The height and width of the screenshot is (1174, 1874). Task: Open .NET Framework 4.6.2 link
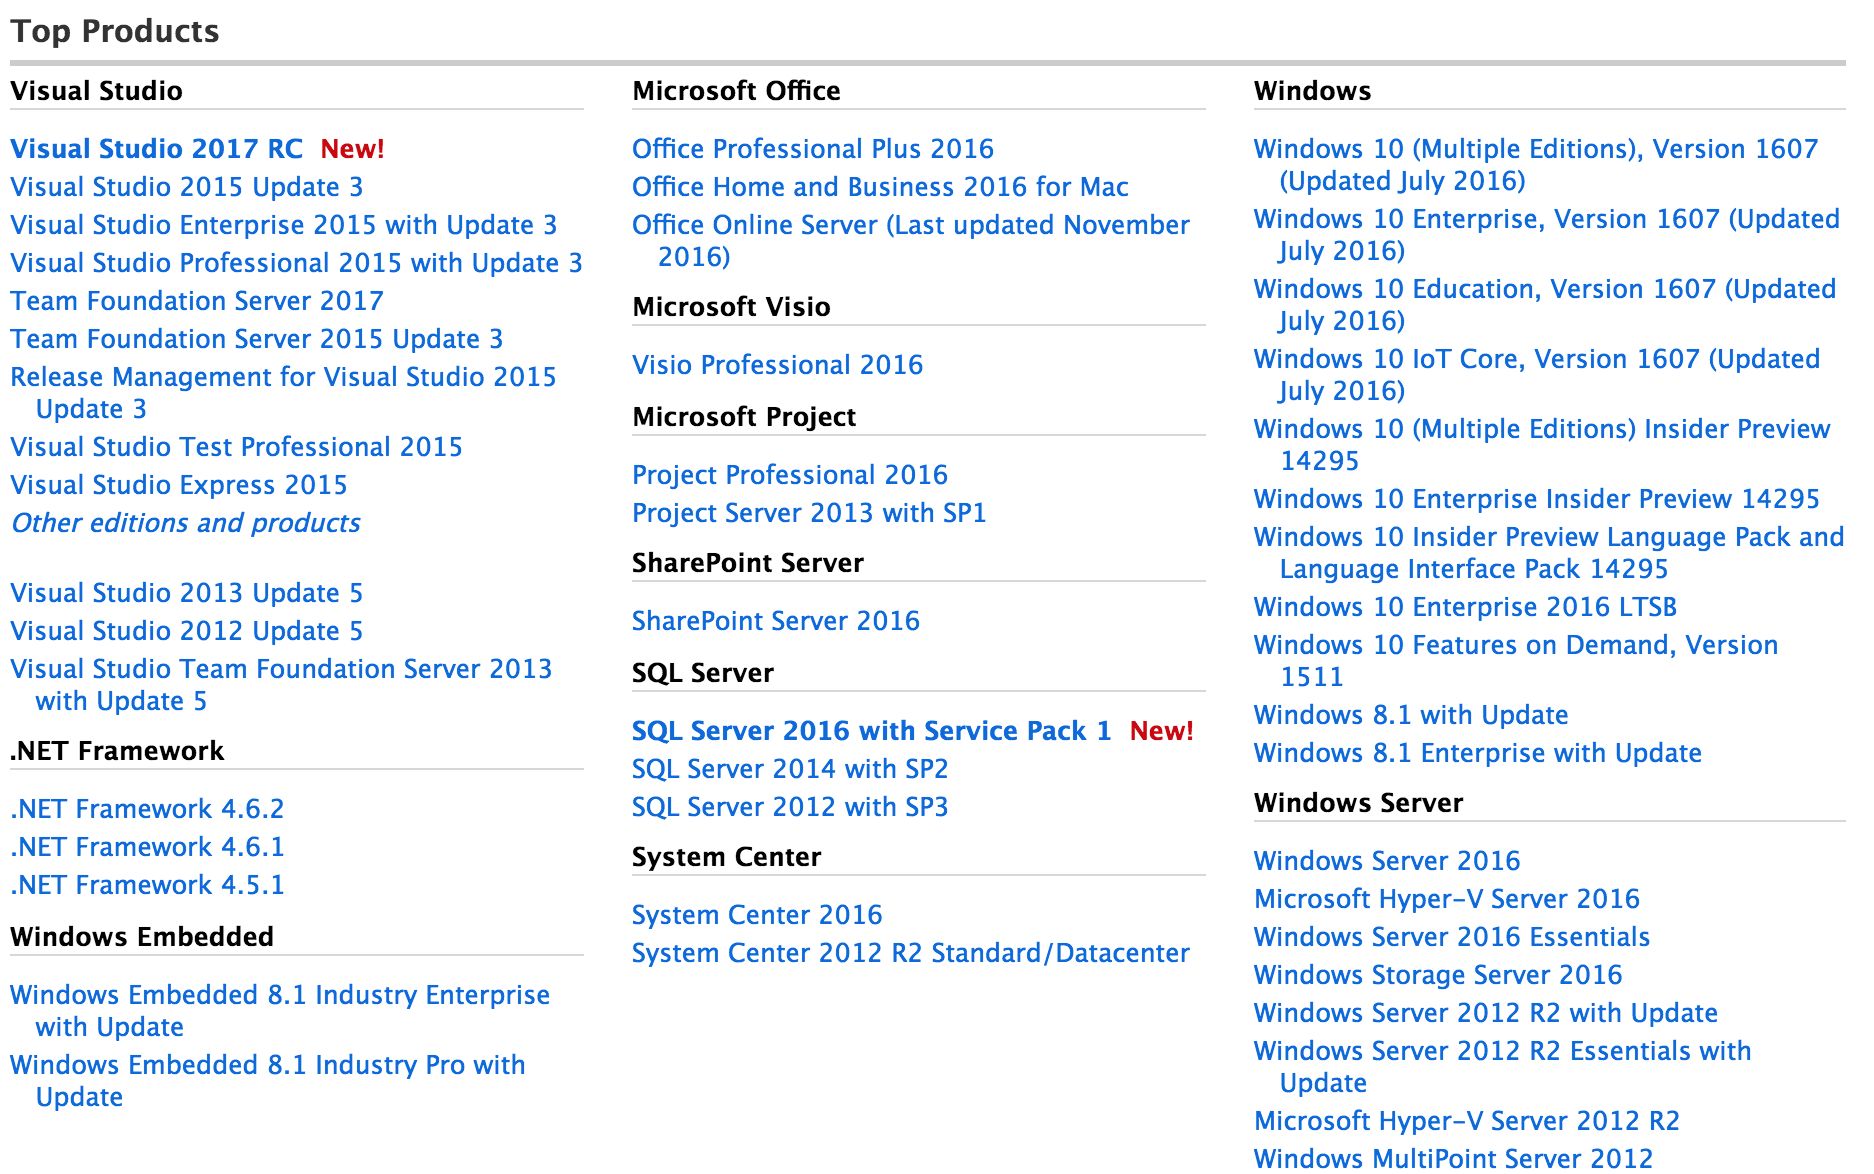(x=147, y=809)
